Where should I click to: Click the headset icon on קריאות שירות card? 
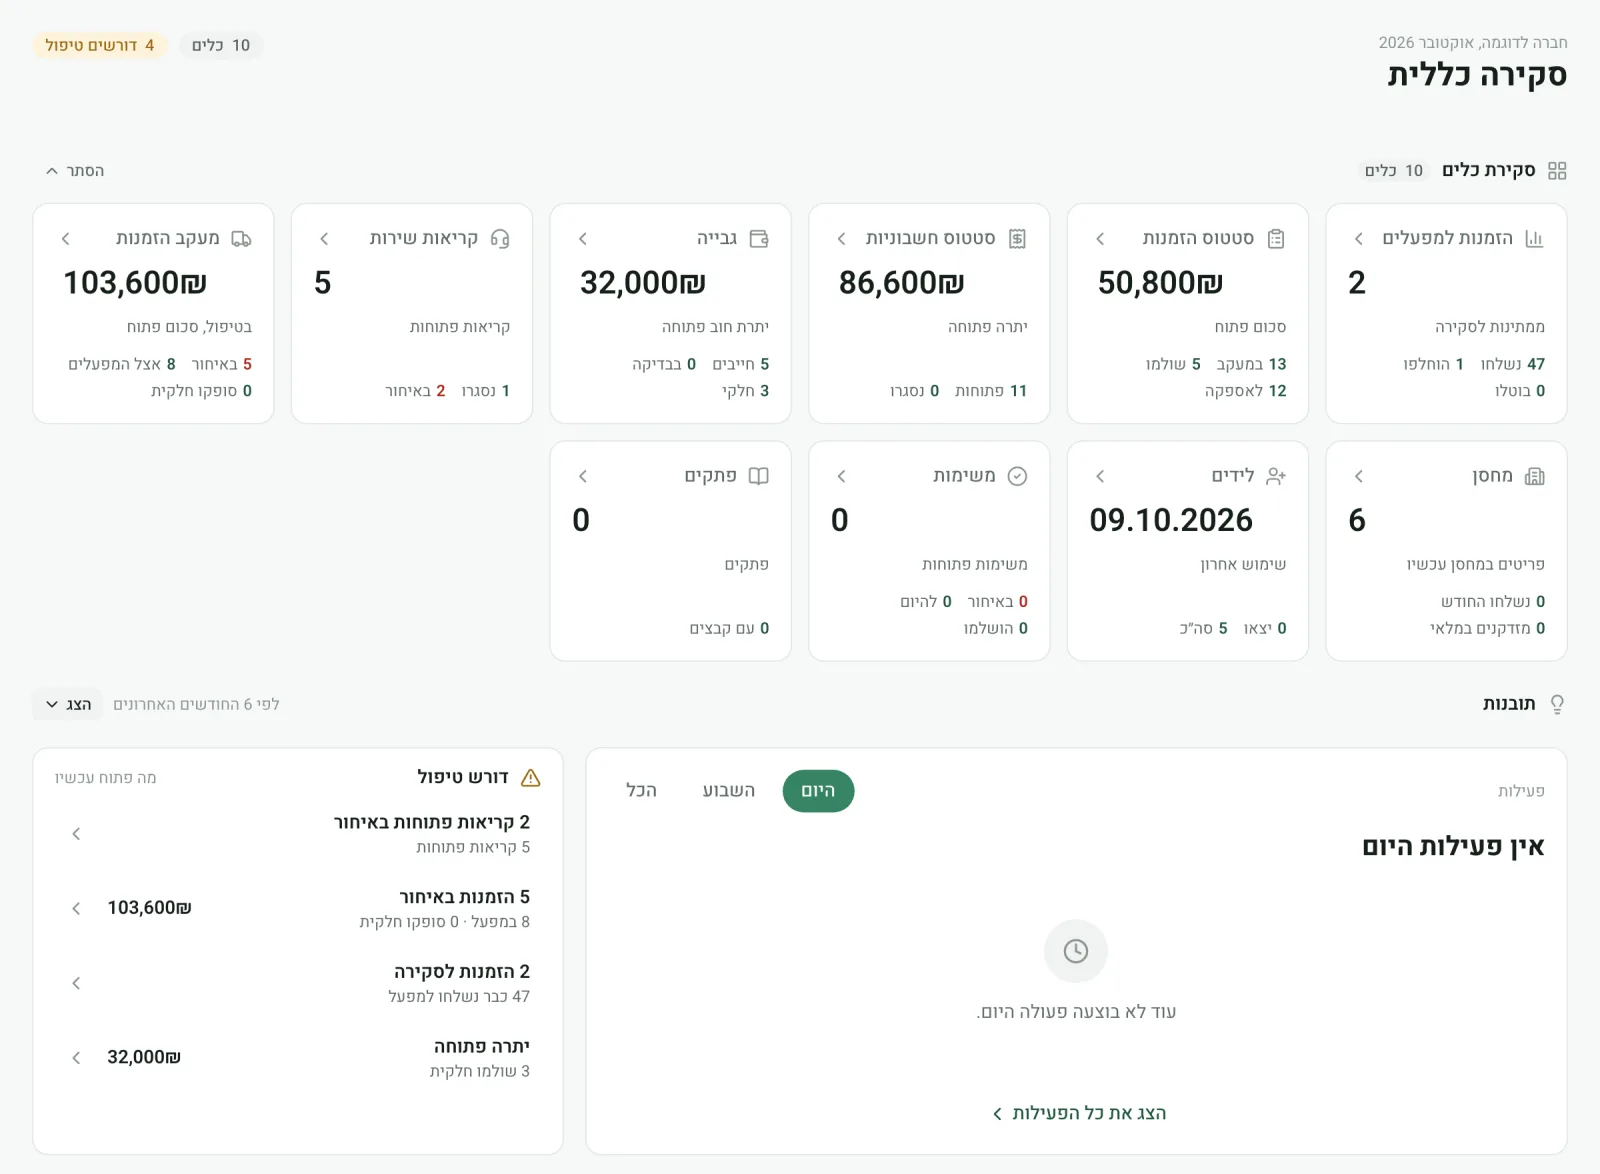[500, 239]
